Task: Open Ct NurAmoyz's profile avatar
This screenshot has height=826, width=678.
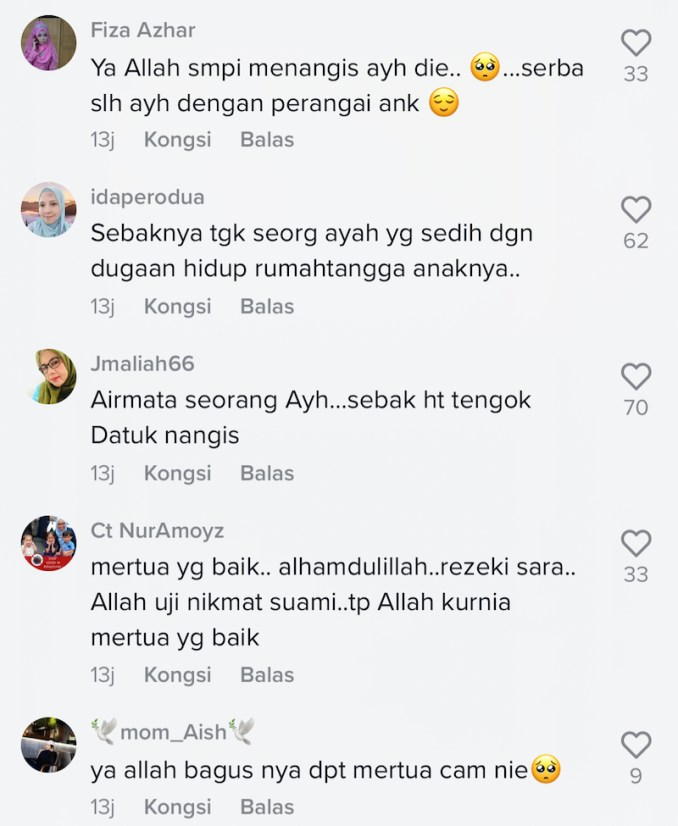Action: (48, 543)
